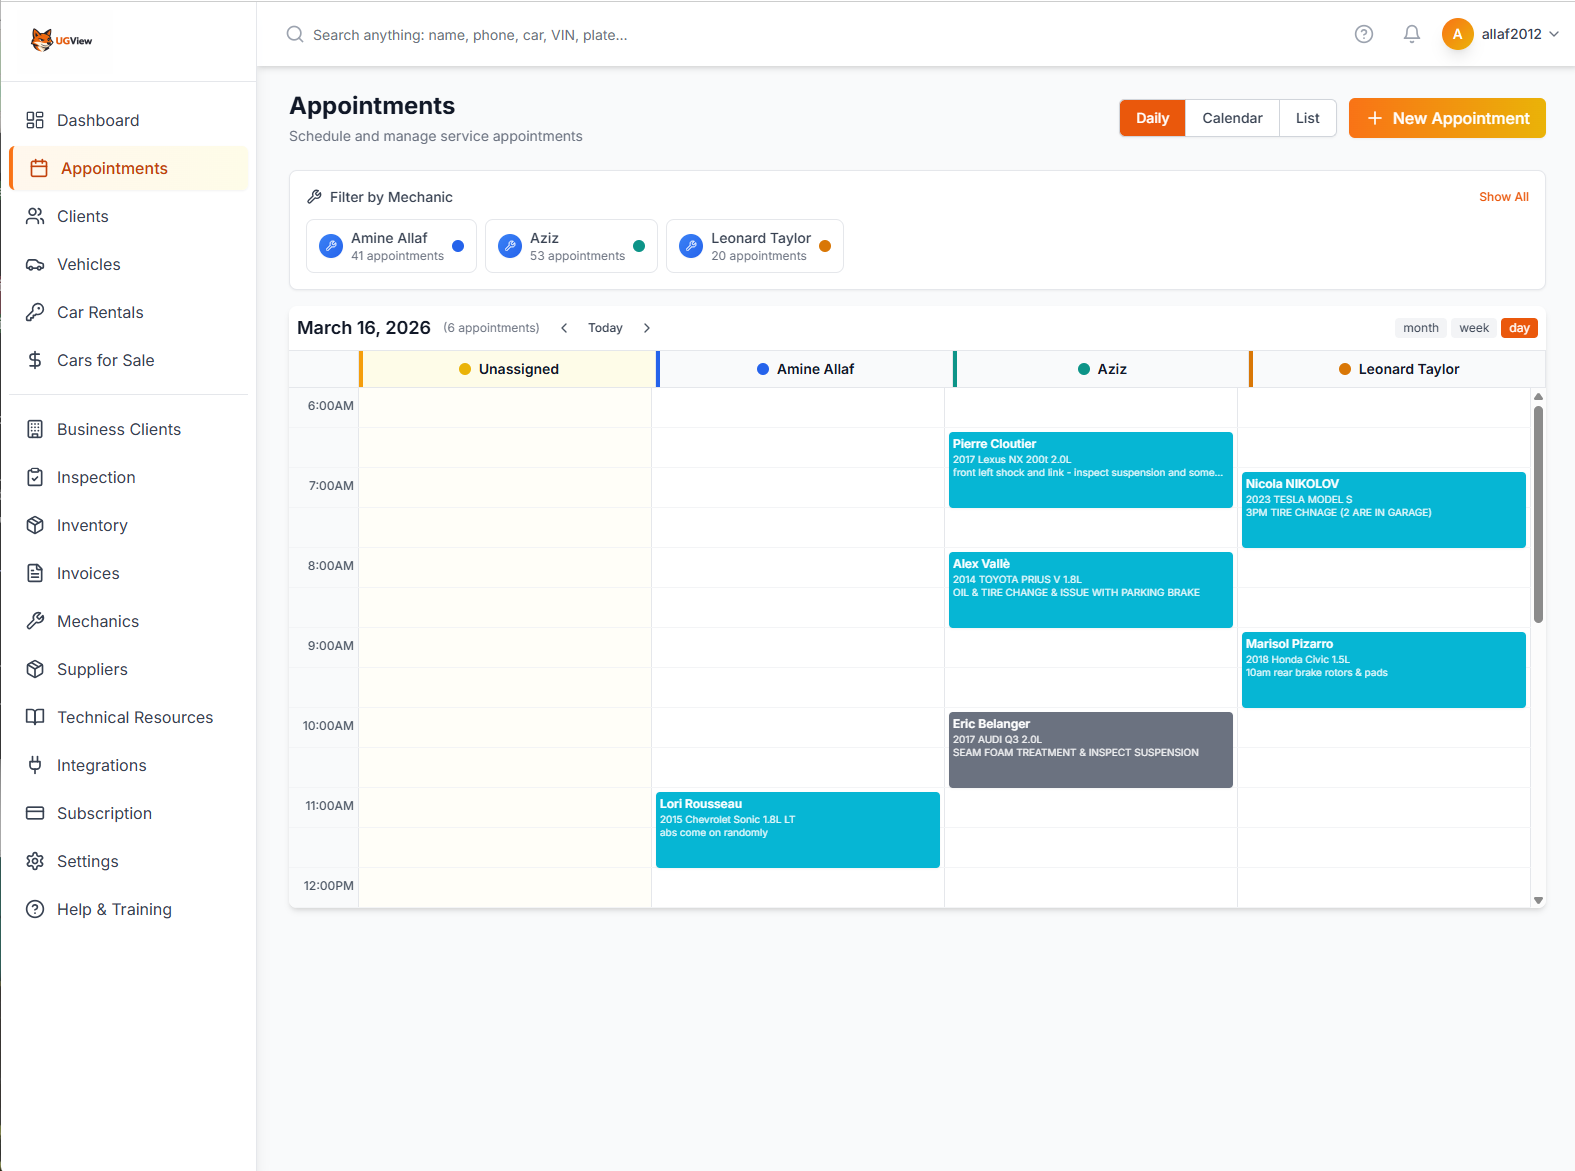Open Alex Vallè's Toyota Prius appointment
The width and height of the screenshot is (1575, 1171).
(1090, 590)
